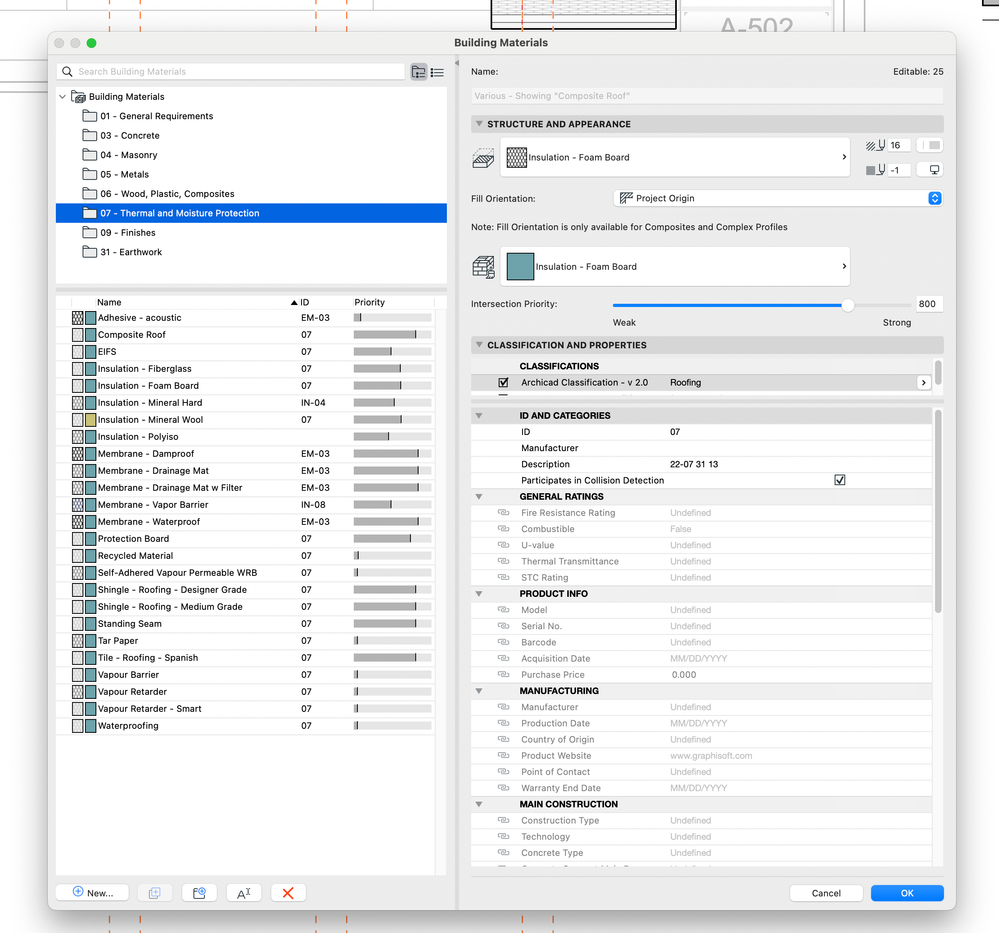This screenshot has width=999, height=933.
Task: Sort list by Priority column header
Action: pos(370,302)
